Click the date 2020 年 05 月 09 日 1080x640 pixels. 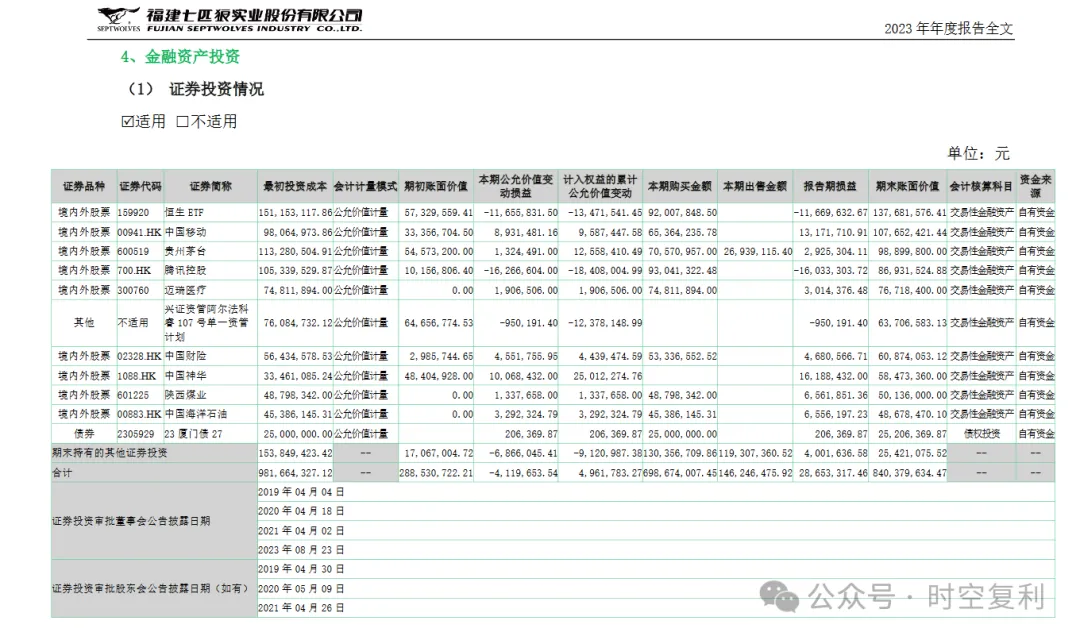pyautogui.click(x=301, y=588)
